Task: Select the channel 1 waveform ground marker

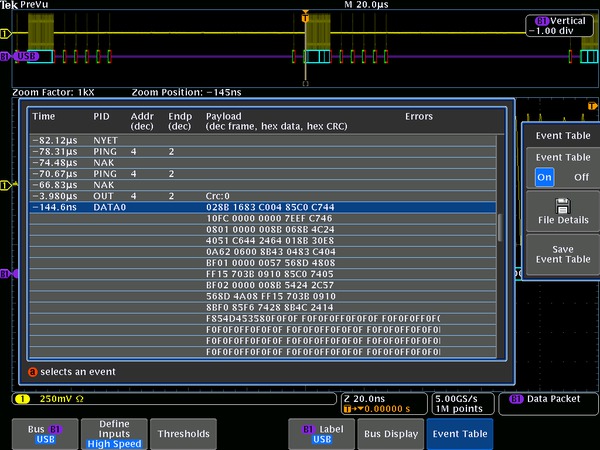Action: click(5, 34)
